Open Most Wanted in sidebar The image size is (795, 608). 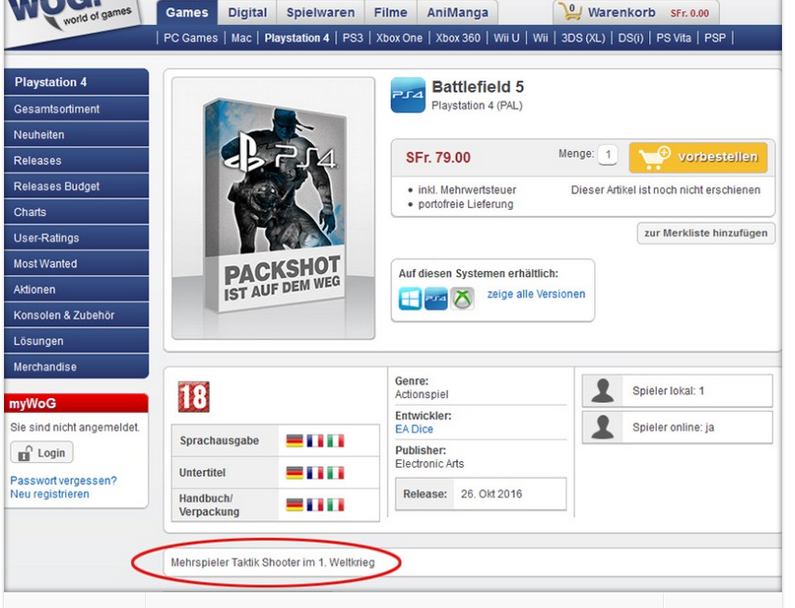(x=77, y=264)
